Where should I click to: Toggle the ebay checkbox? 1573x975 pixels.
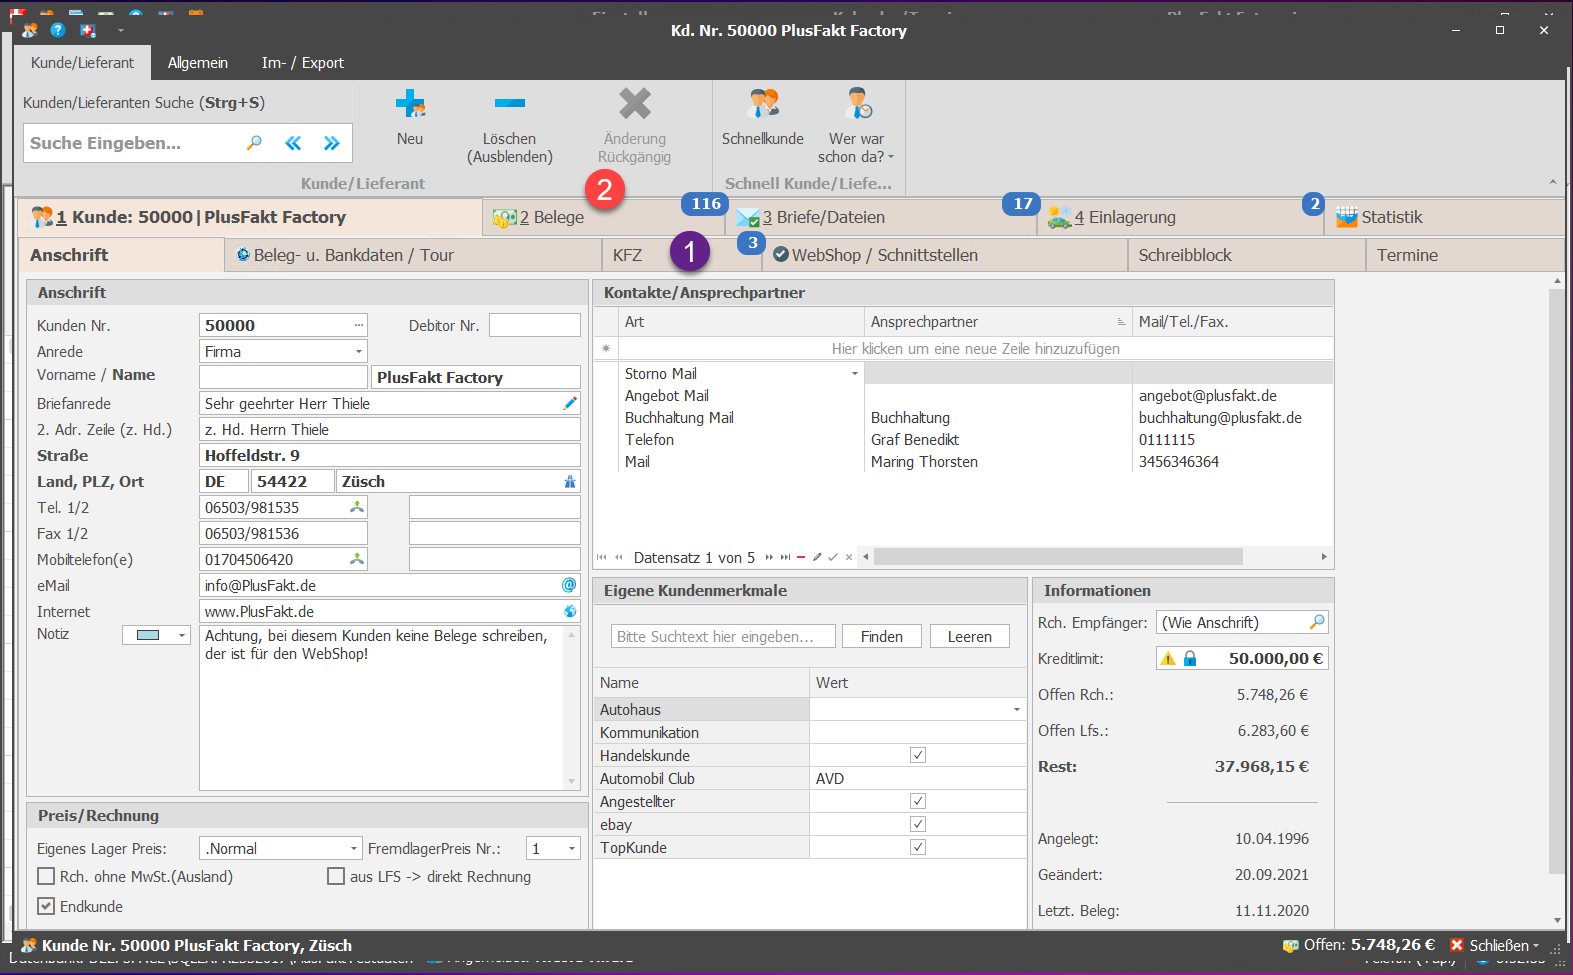[918, 824]
